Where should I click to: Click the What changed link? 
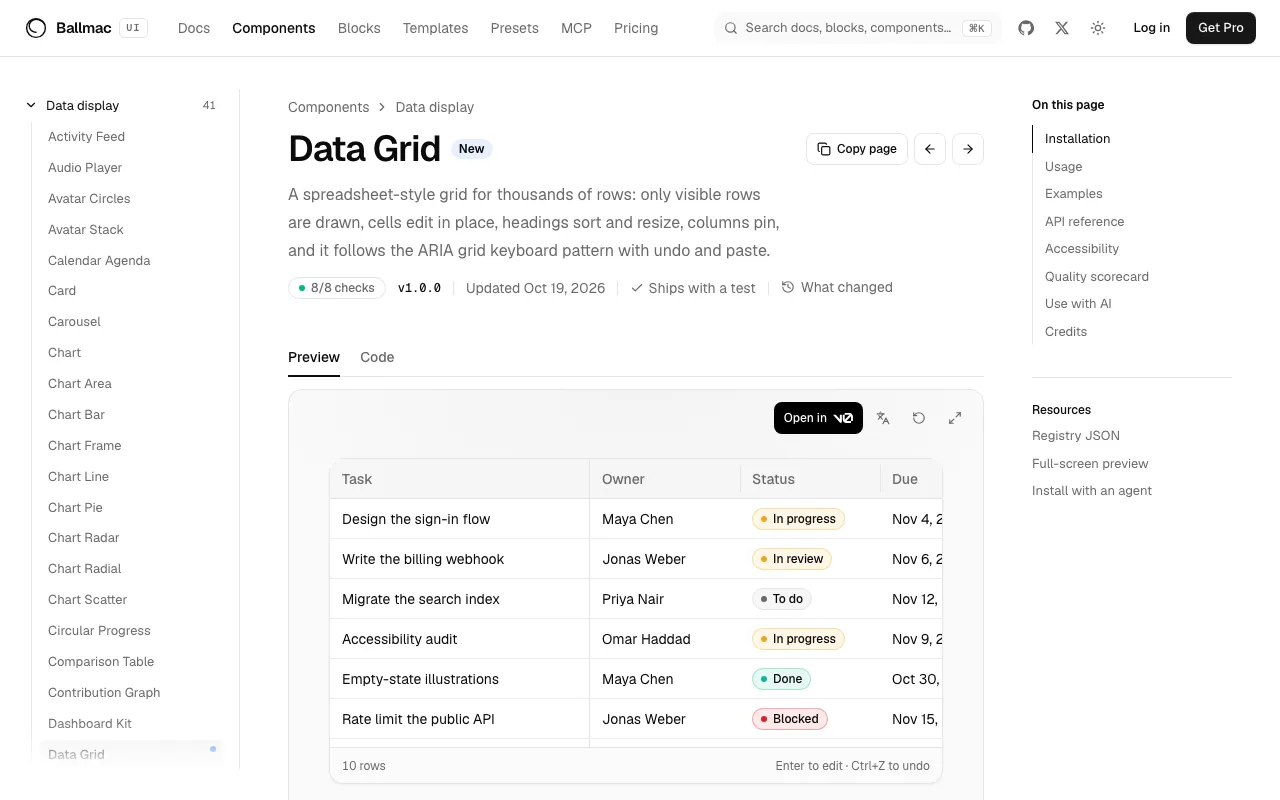pyautogui.click(x=837, y=287)
